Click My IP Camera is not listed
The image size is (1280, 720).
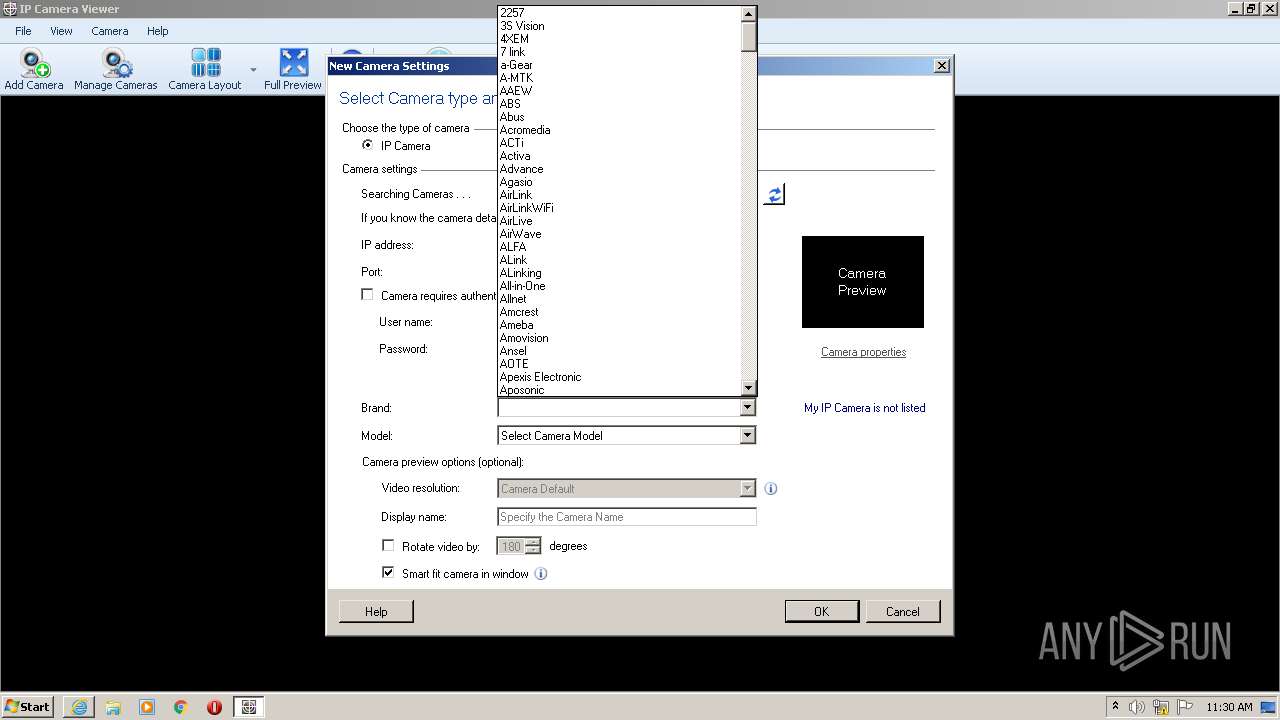click(x=865, y=408)
